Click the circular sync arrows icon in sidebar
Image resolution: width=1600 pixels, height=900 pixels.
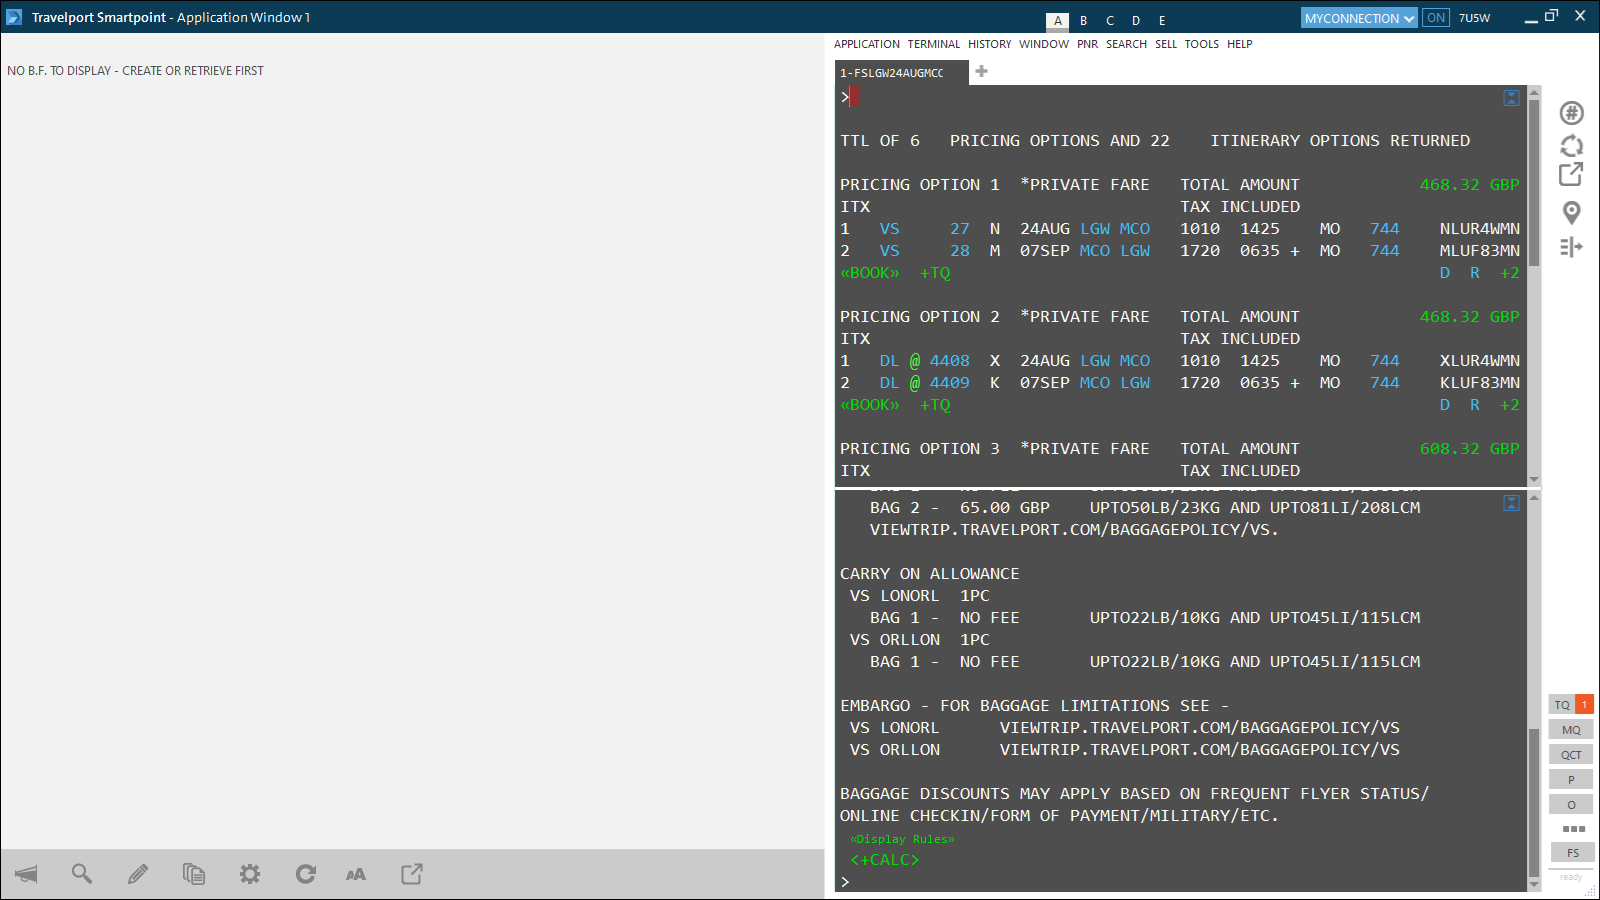[1572, 146]
